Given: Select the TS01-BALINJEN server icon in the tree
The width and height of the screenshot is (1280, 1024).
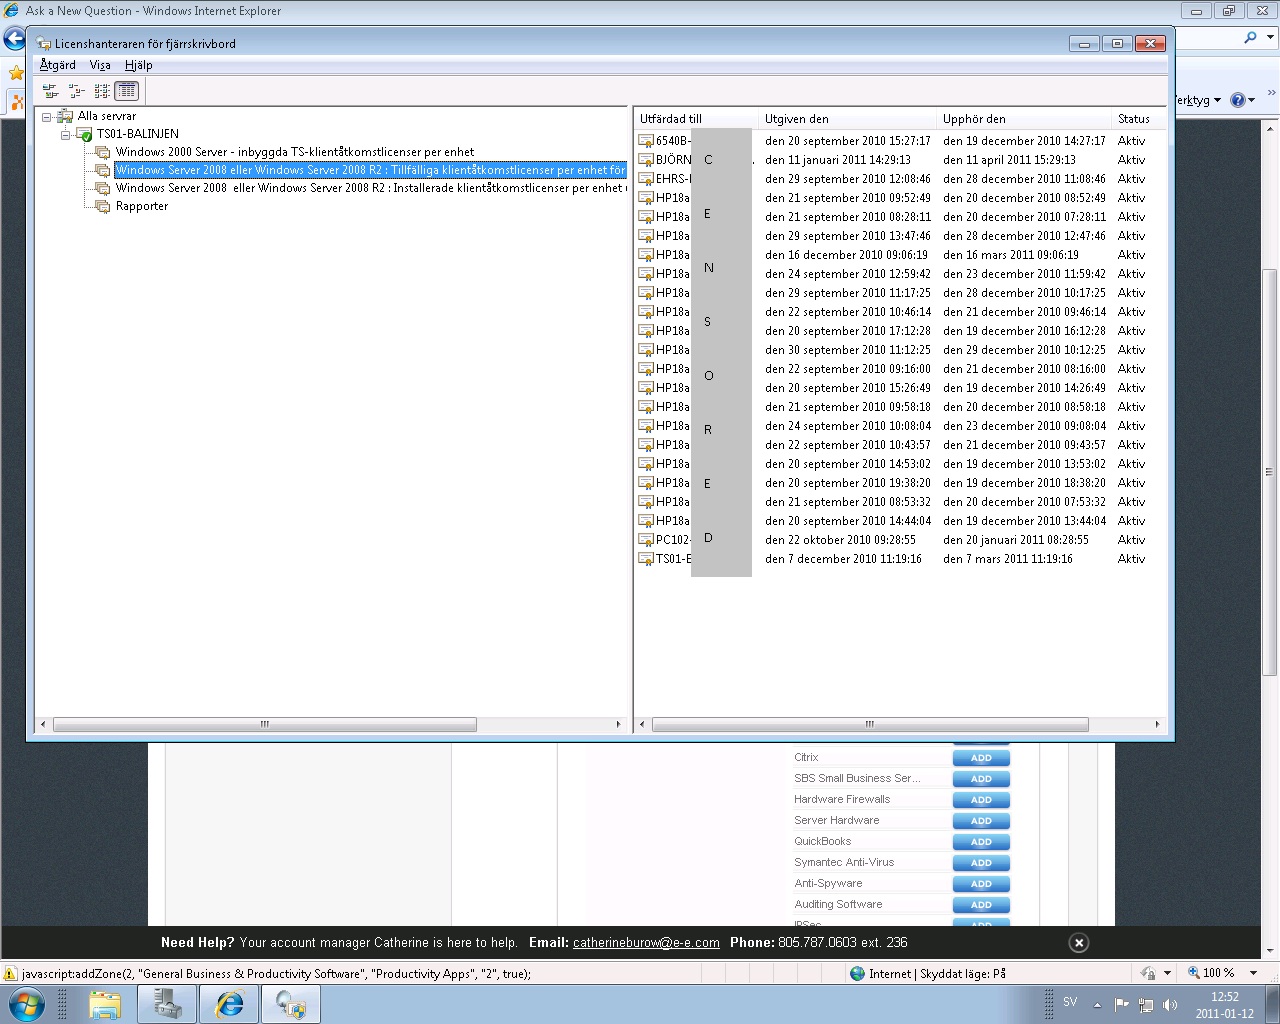Looking at the screenshot, I should tap(82, 133).
